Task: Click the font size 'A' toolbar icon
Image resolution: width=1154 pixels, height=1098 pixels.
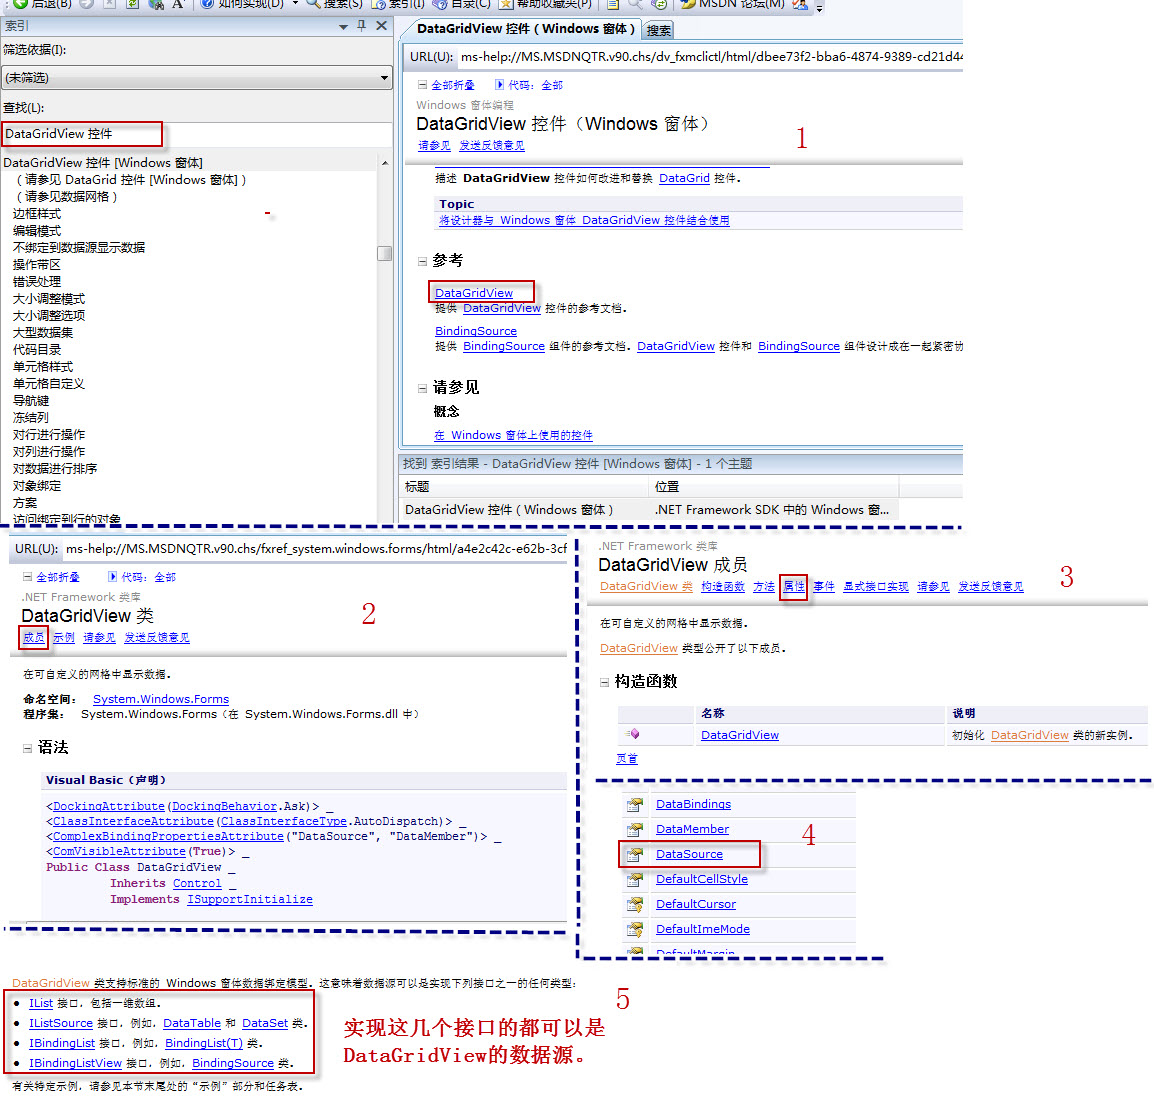Action: click(177, 4)
